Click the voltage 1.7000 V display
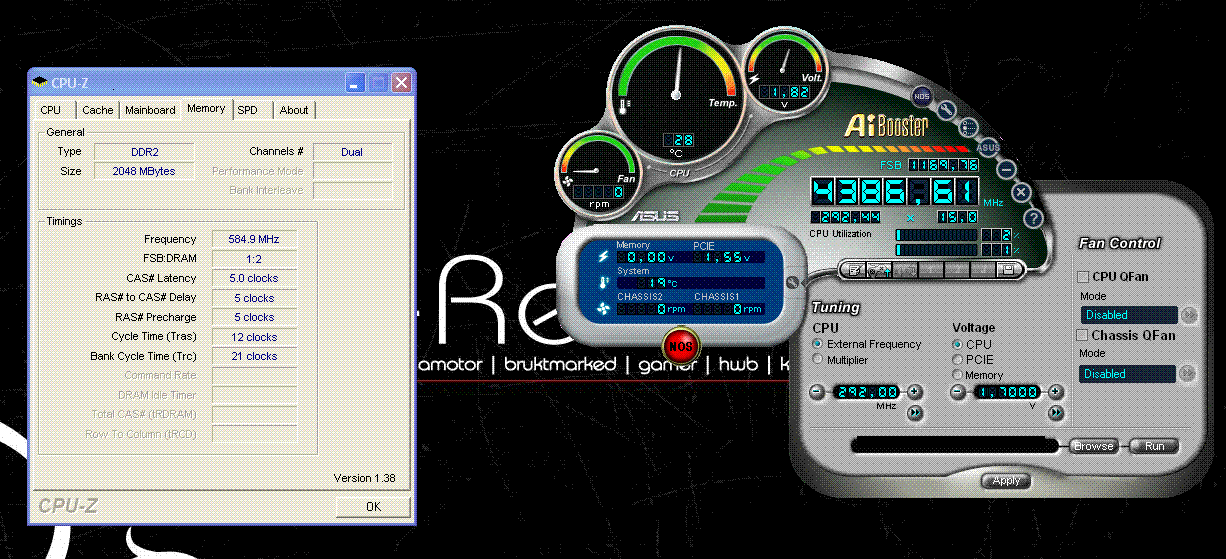Image resolution: width=1226 pixels, height=559 pixels. click(x=1005, y=392)
